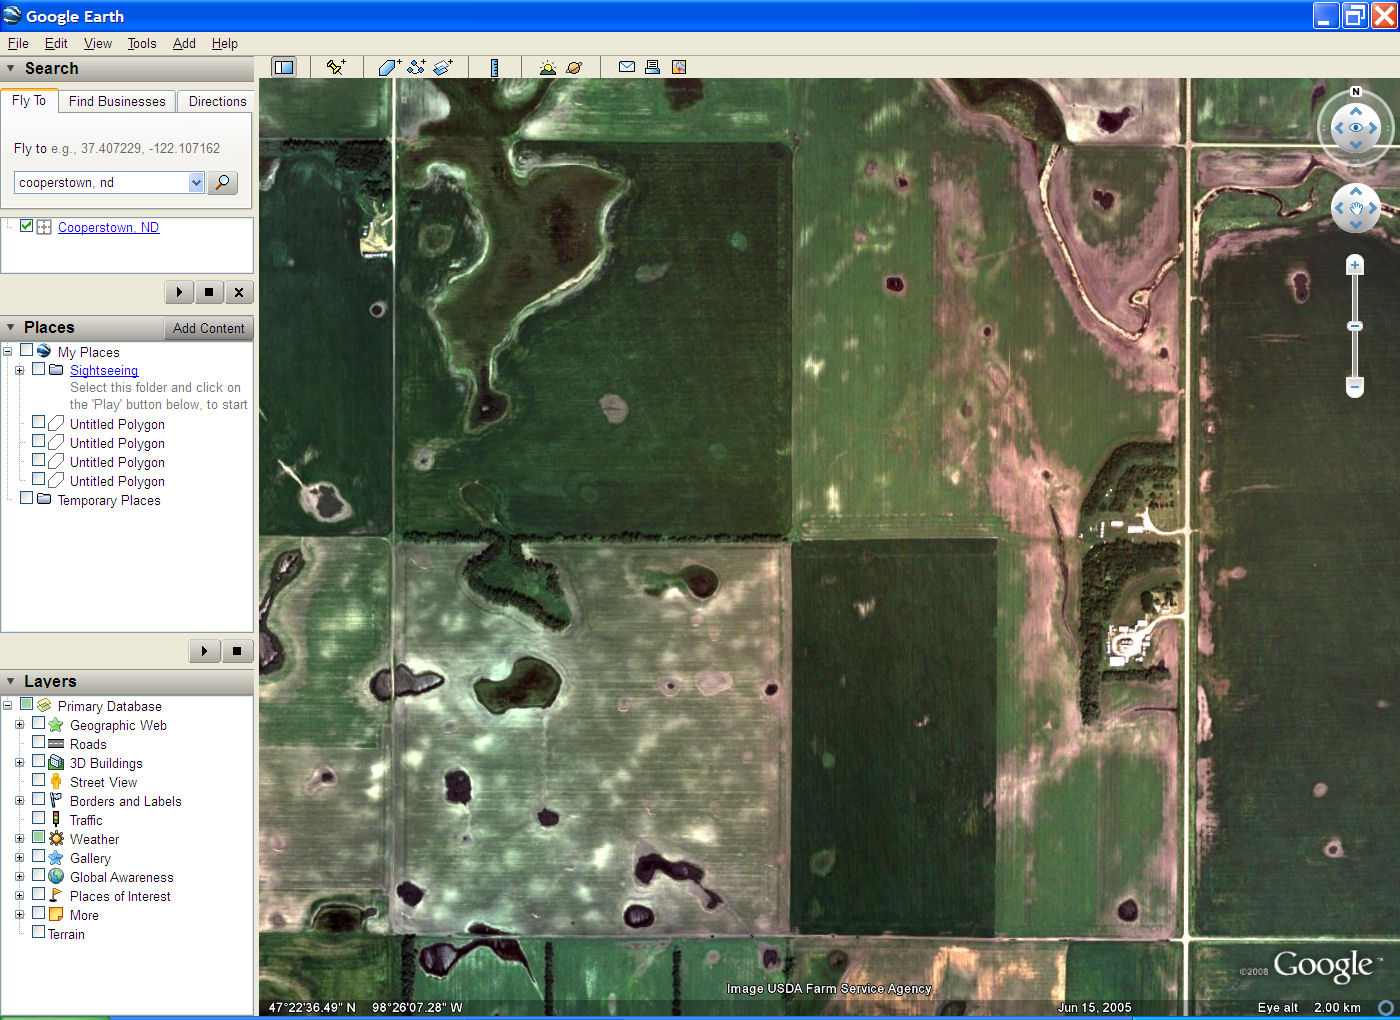Switch to the Directions tab

(x=217, y=101)
